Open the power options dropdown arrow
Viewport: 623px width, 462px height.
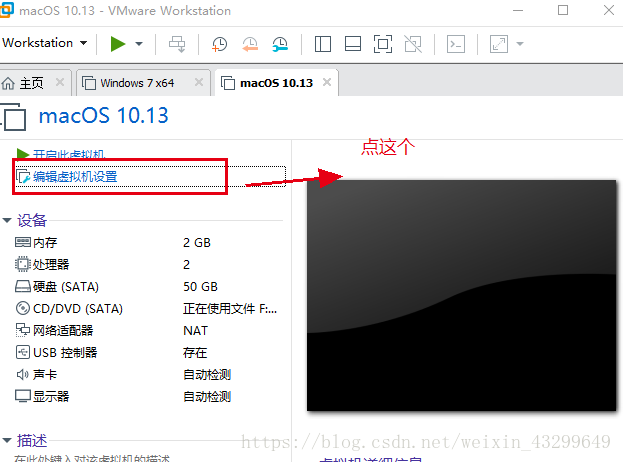pyautogui.click(x=139, y=44)
